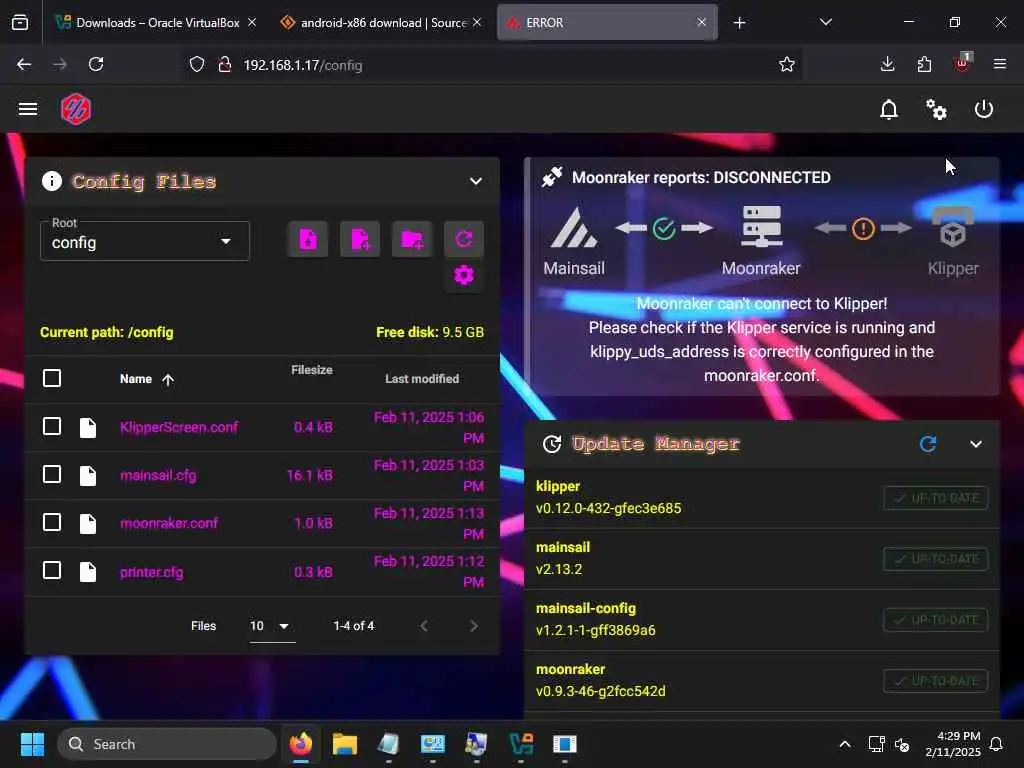Go to previous page of files
This screenshot has height=768, width=1024.
[x=424, y=626]
